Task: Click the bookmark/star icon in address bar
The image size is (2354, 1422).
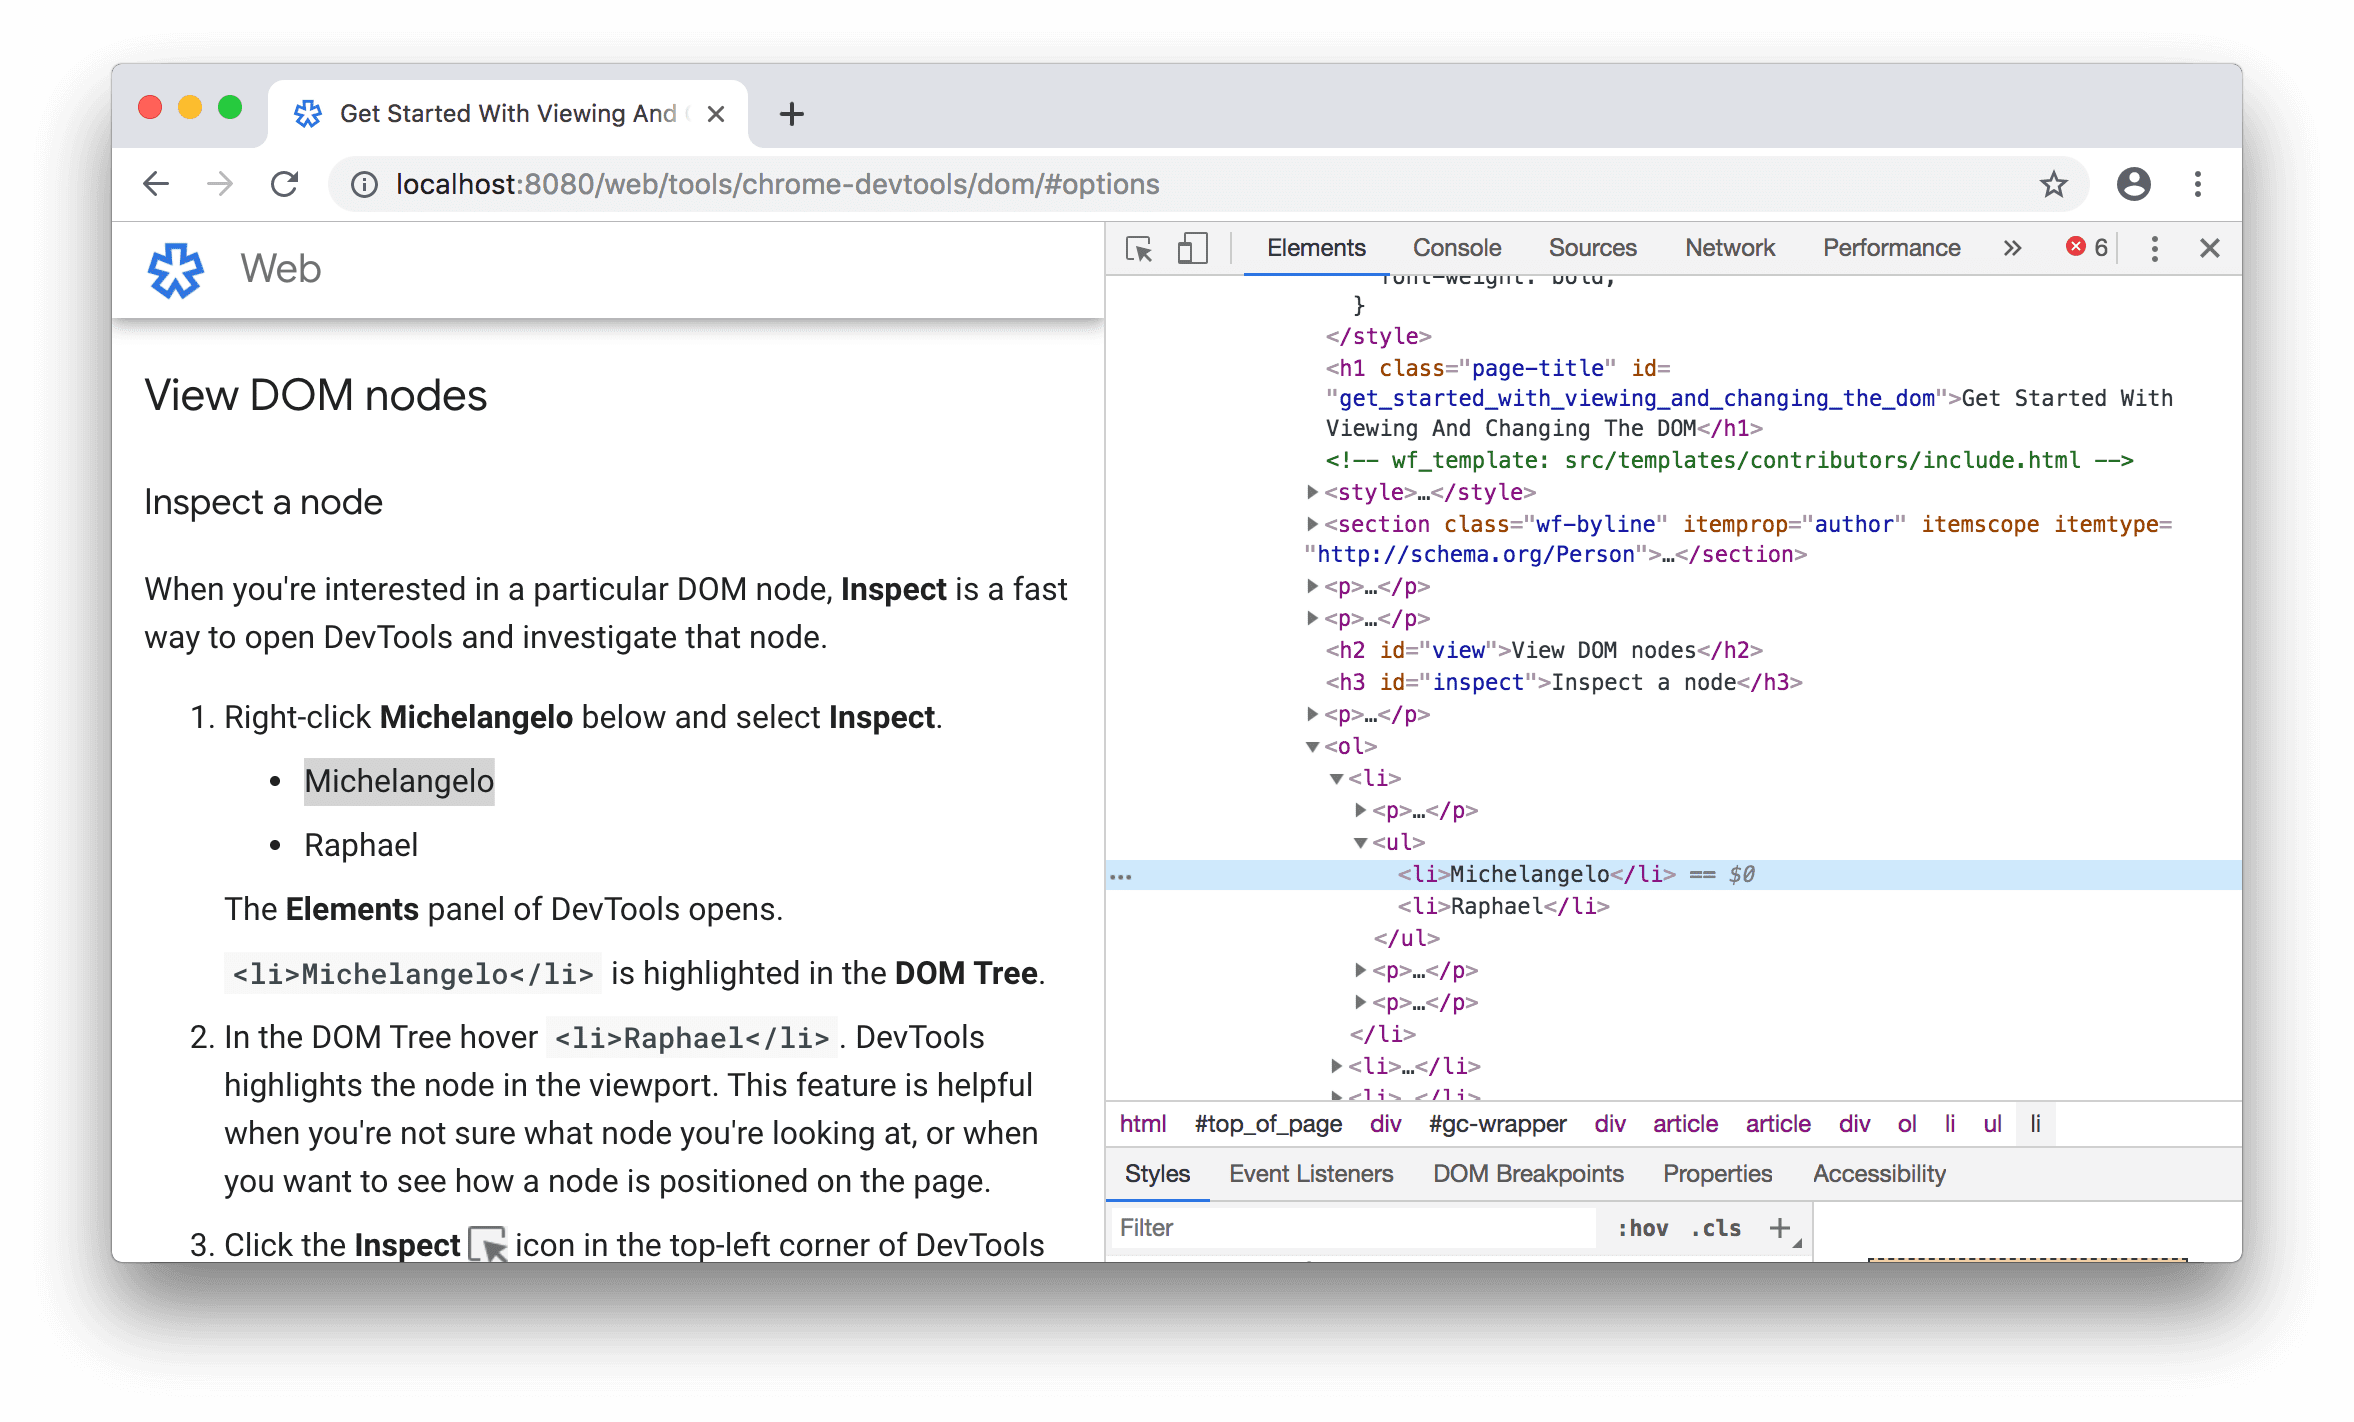Action: pos(2055,185)
